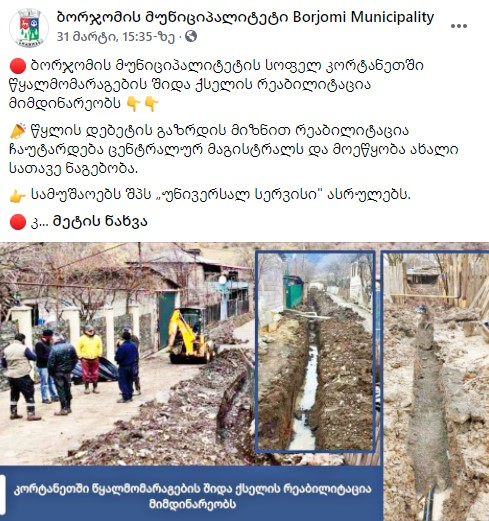
Task: Open the middle photo of water-filled trench
Action: click(315, 352)
